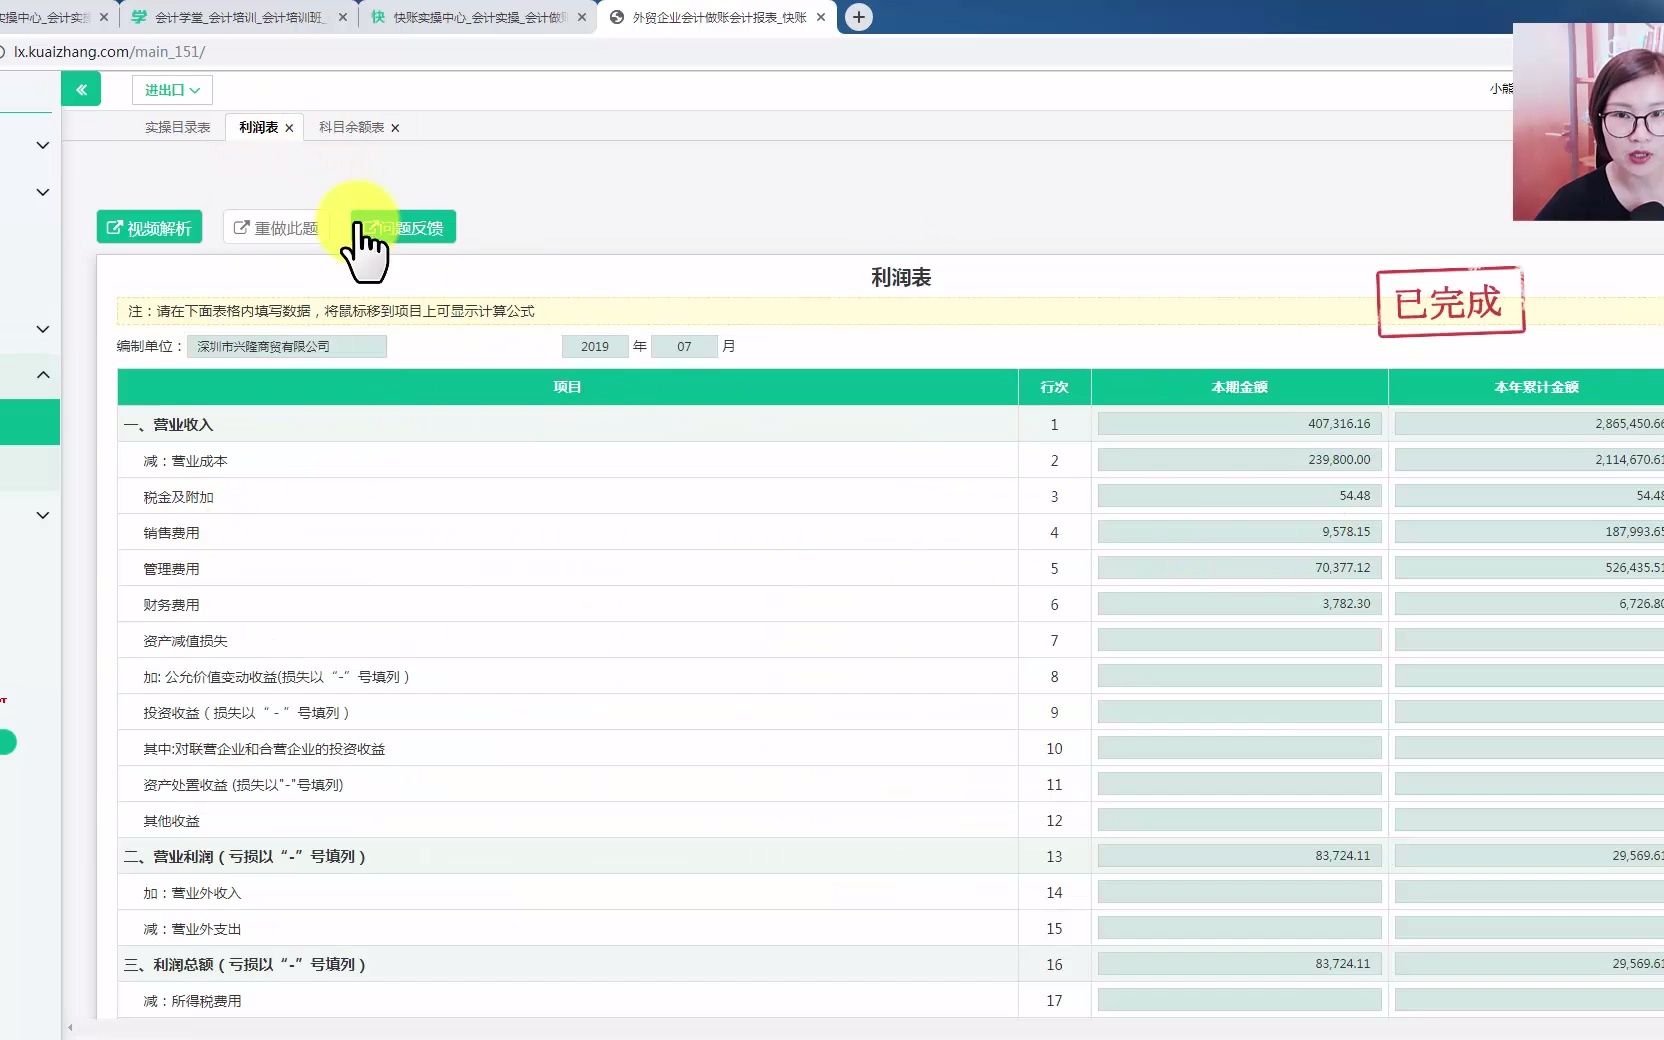Switch to 实操目录表 tab

pos(177,127)
